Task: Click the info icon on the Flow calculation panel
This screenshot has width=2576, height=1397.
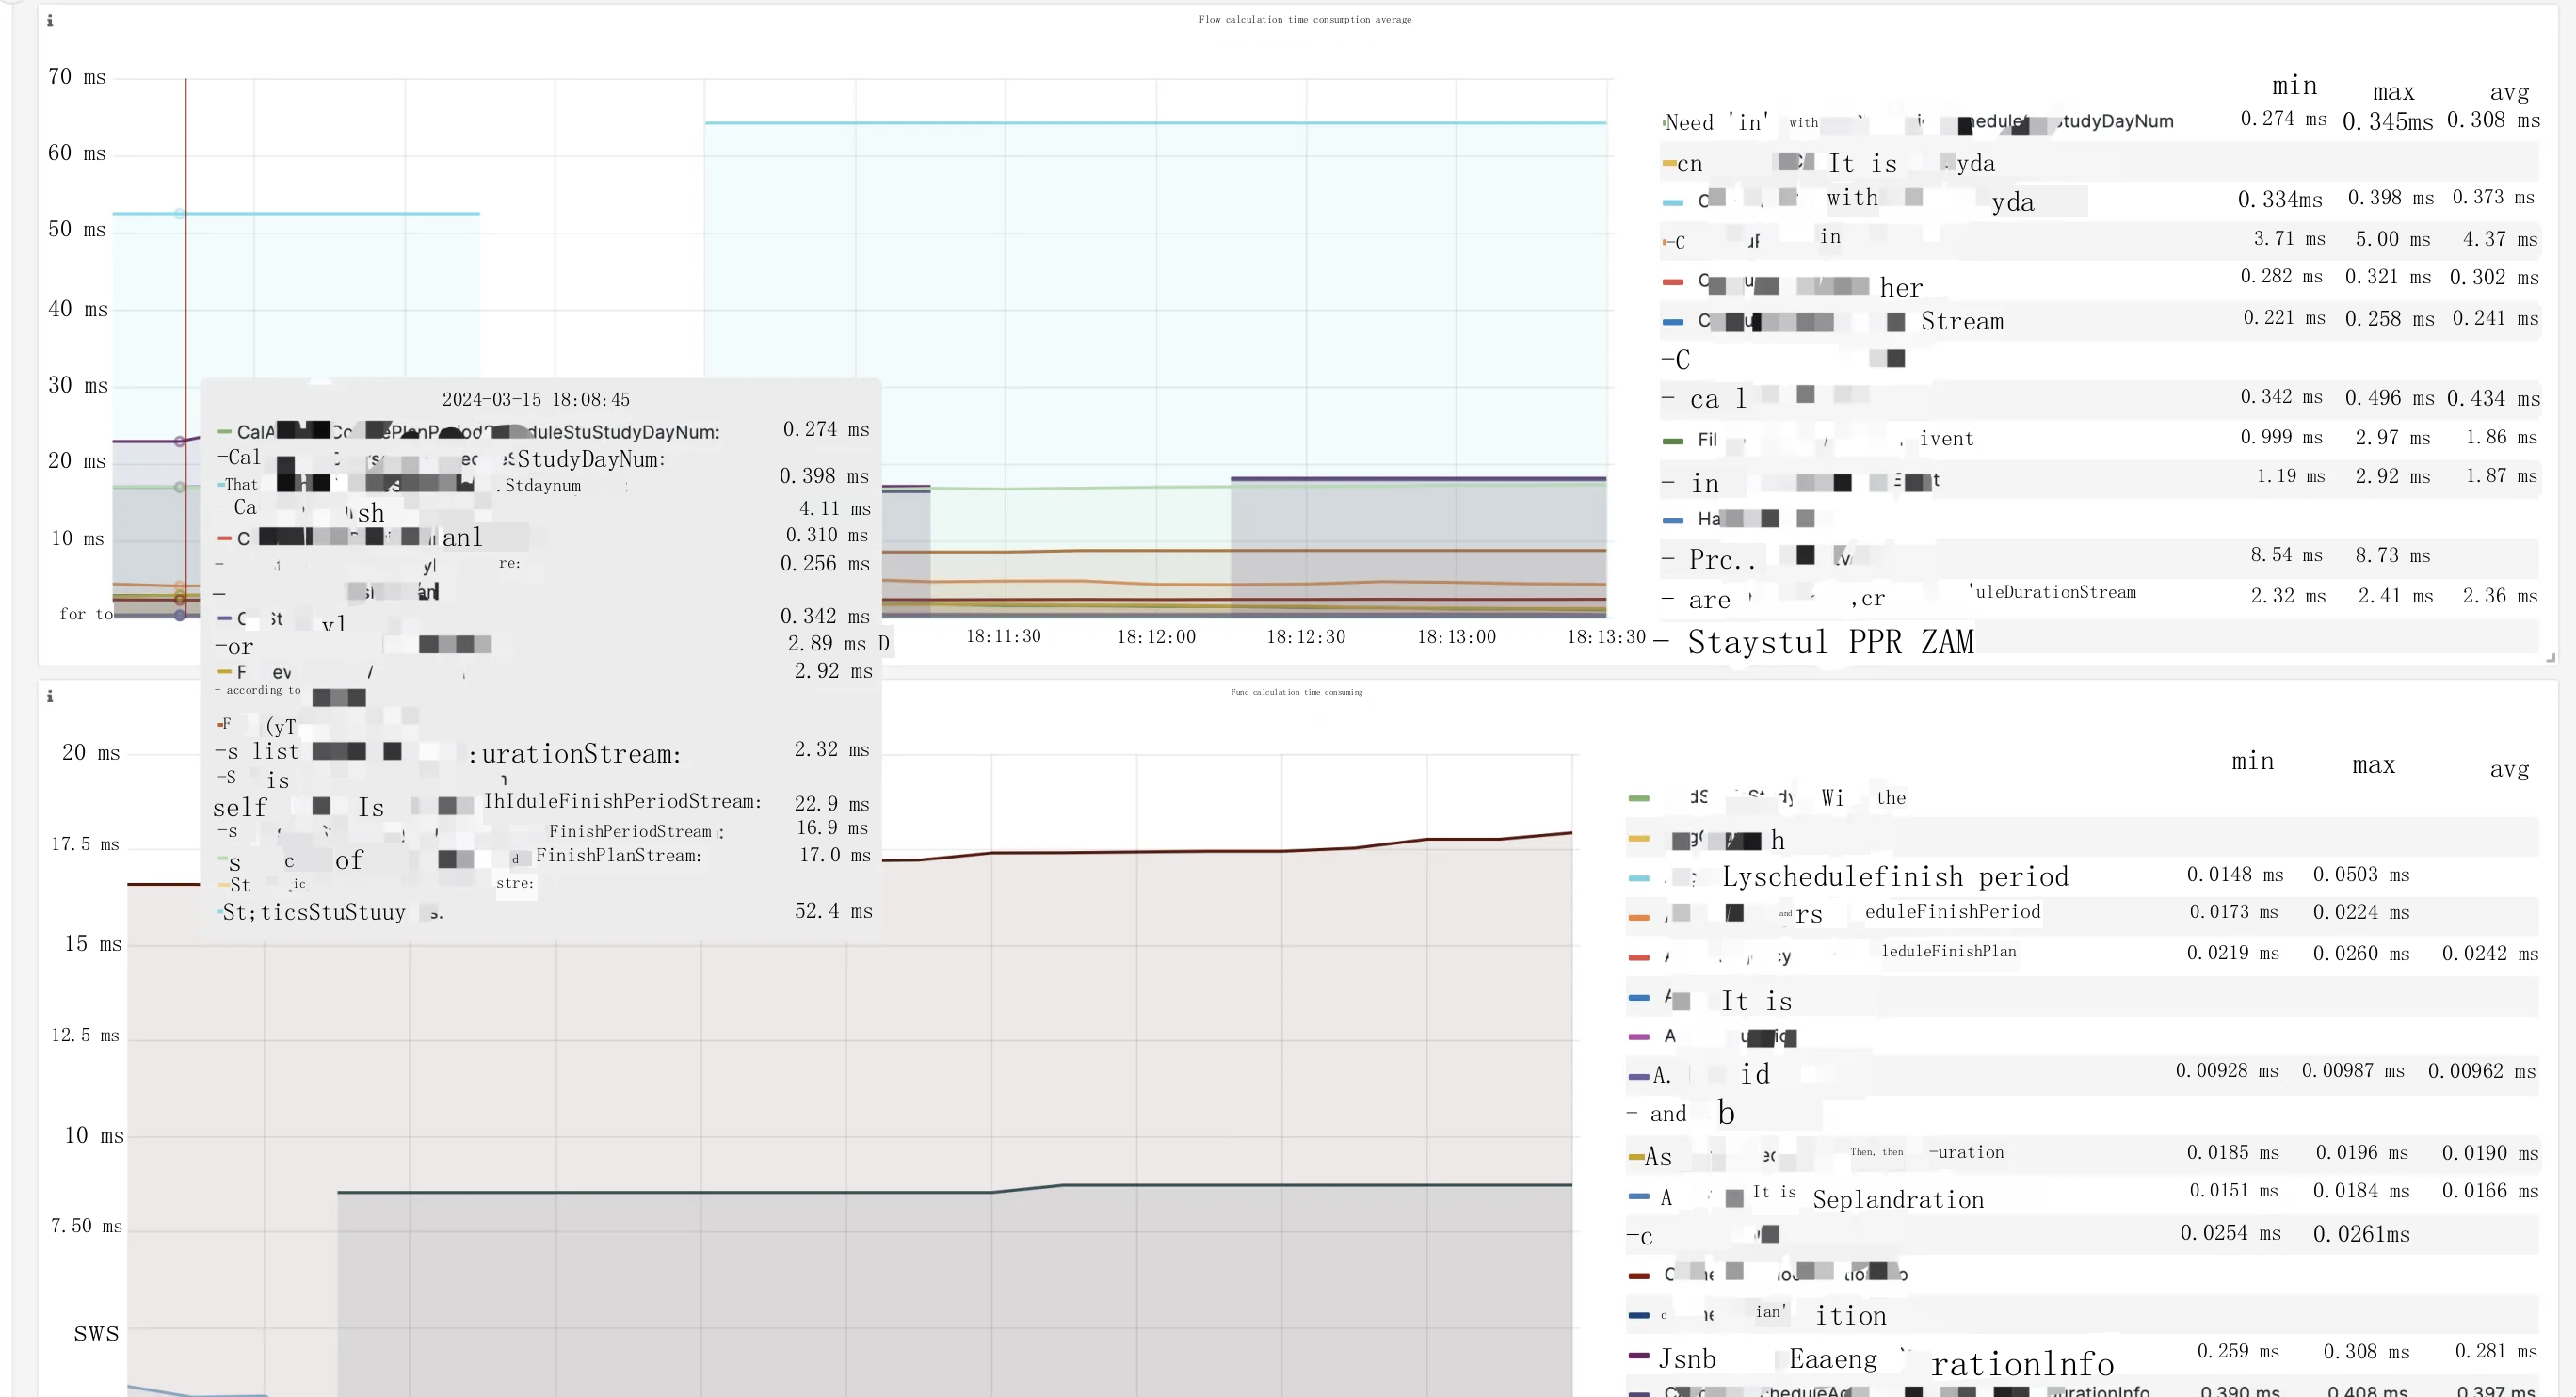Action: click(50, 21)
